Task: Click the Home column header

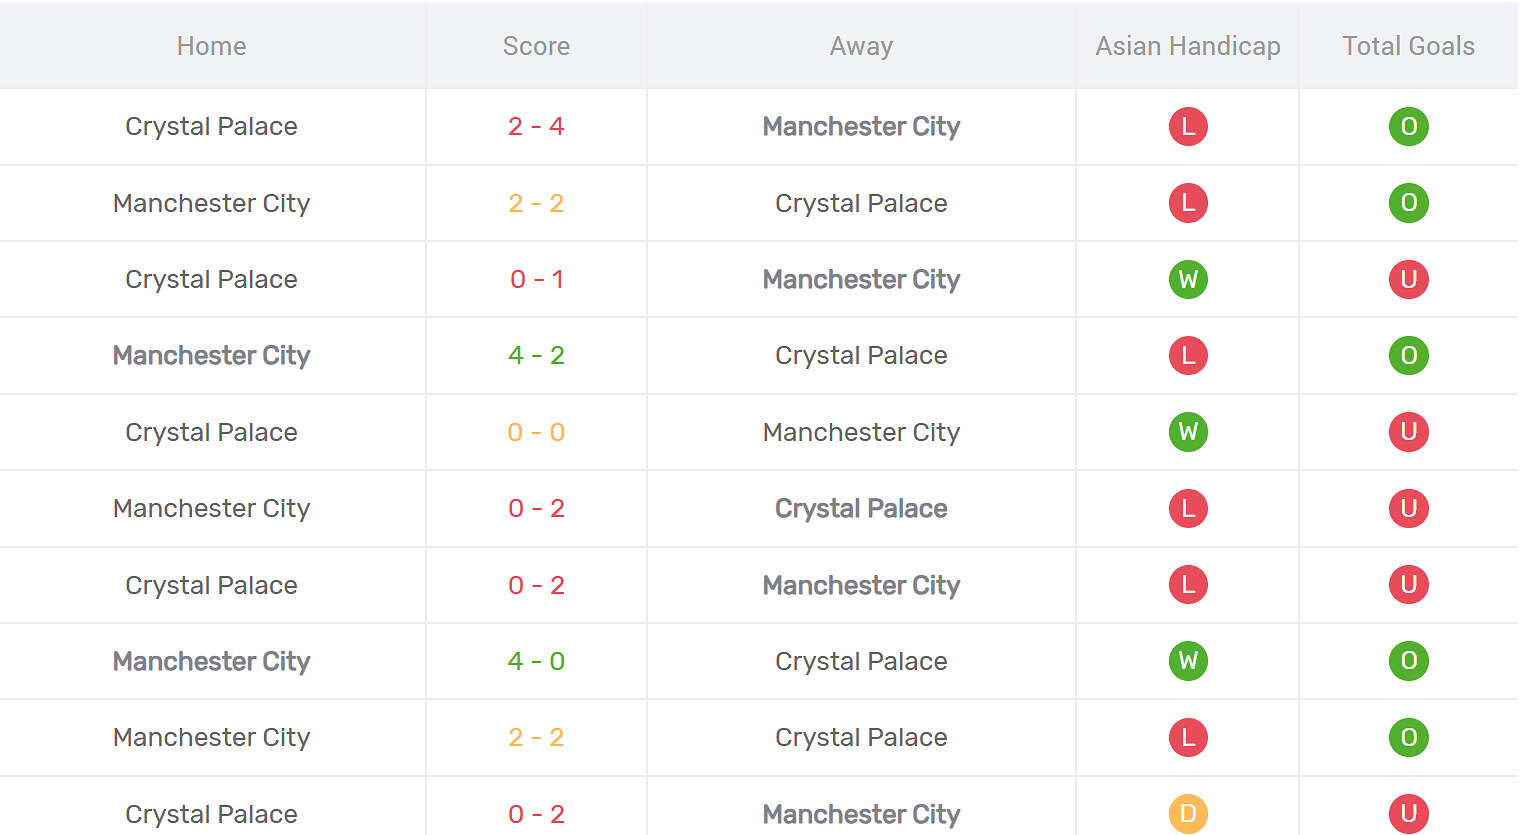Action: click(211, 46)
